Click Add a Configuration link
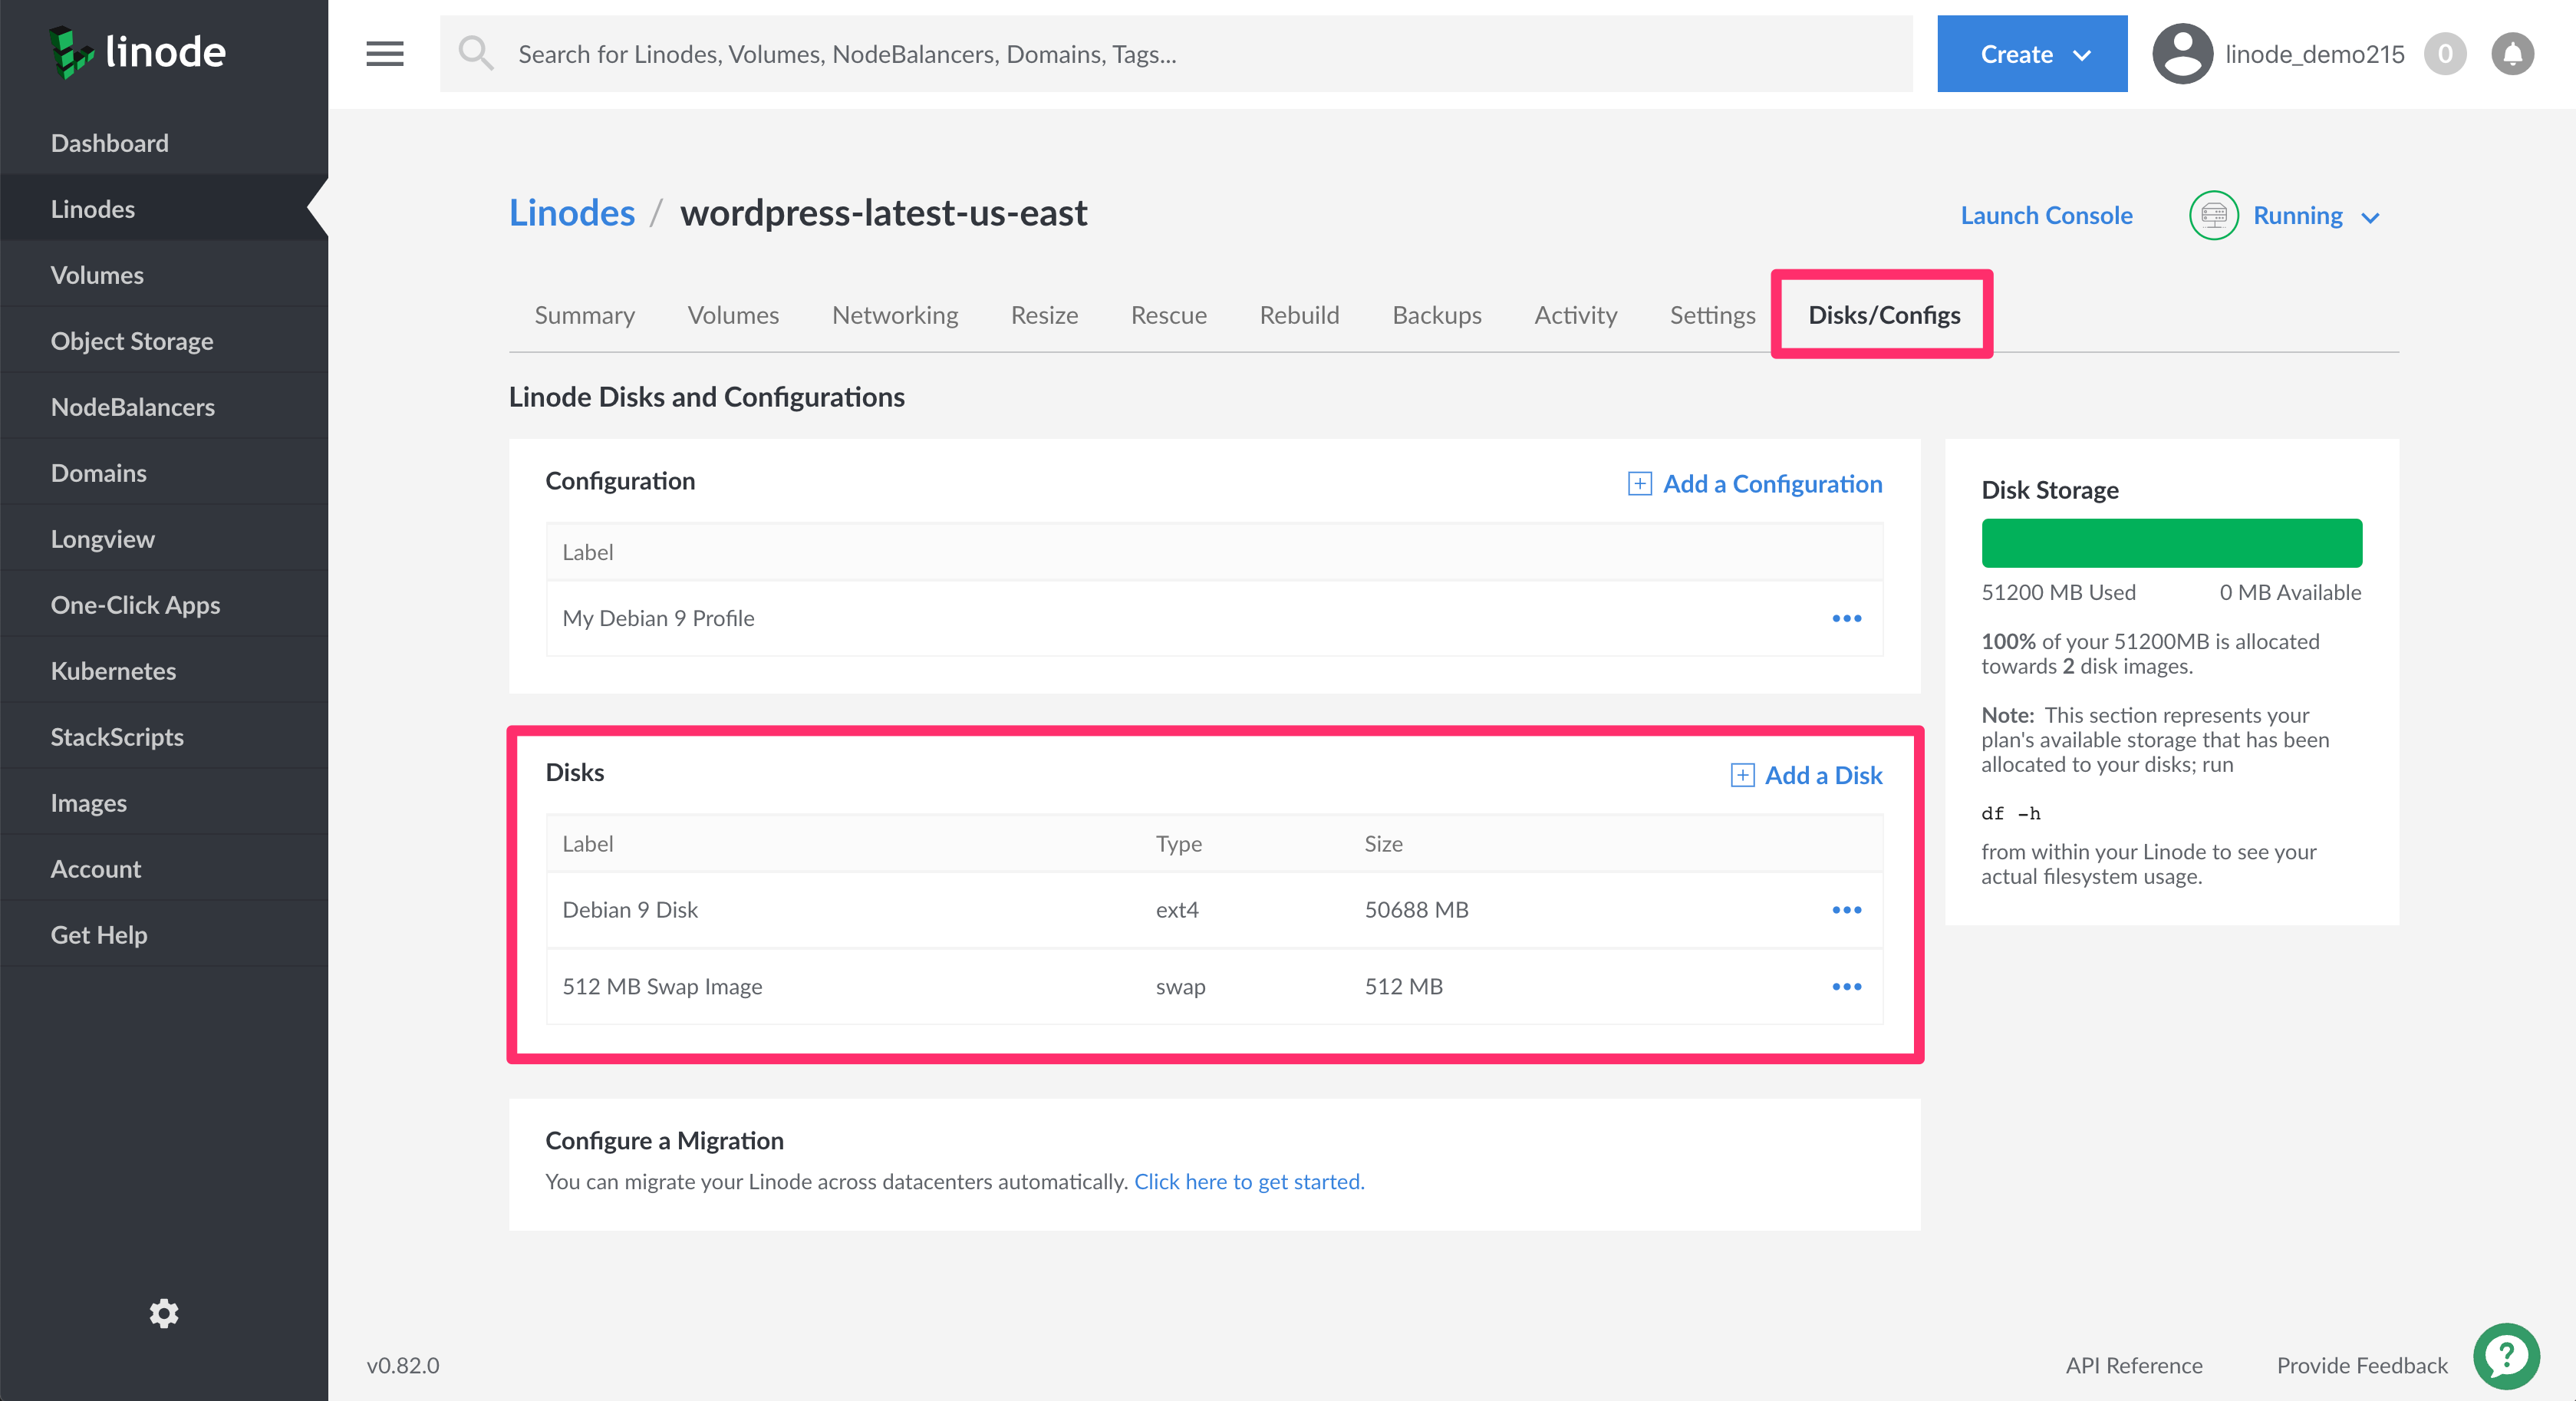 1771,484
